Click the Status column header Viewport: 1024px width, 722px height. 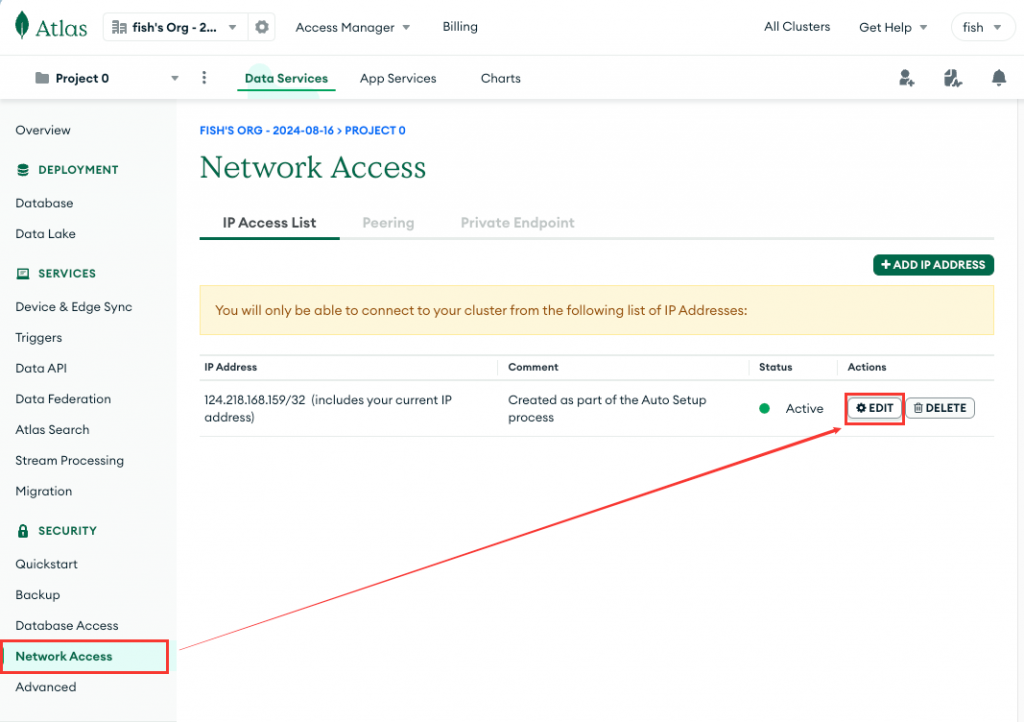775,367
